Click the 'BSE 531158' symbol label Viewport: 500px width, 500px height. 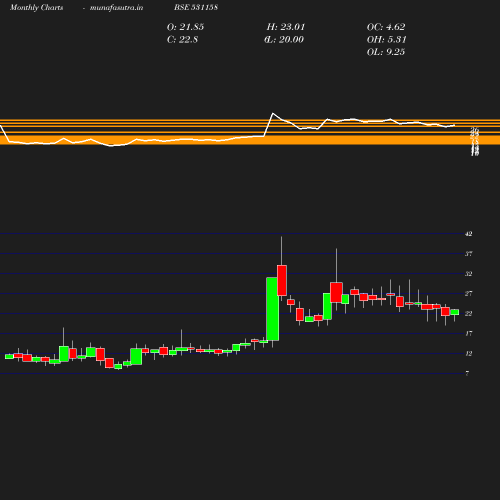click(x=196, y=7)
